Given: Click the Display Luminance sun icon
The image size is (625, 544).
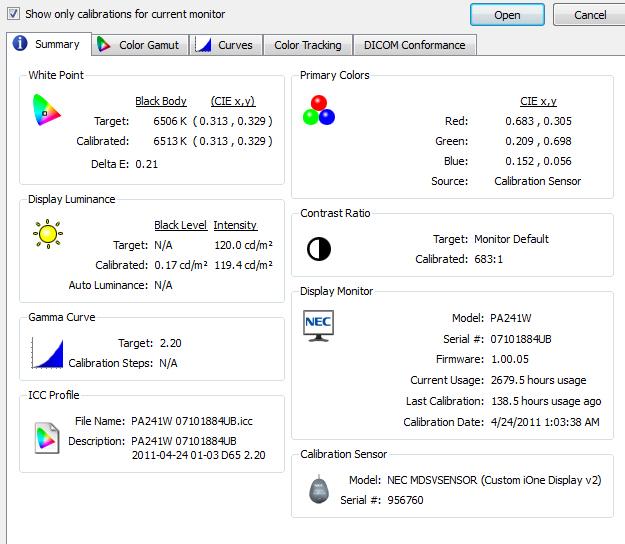Looking at the screenshot, I should pos(48,234).
